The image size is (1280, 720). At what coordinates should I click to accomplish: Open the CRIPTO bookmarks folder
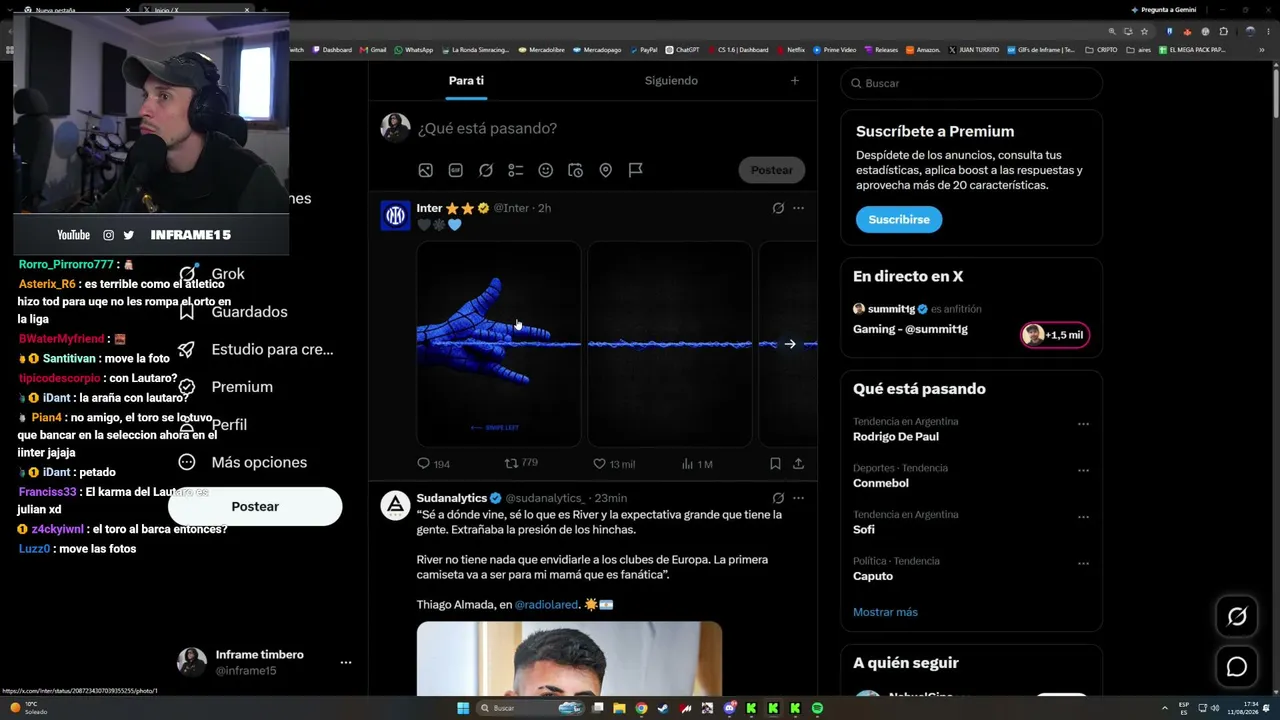pyautogui.click(x=1101, y=50)
